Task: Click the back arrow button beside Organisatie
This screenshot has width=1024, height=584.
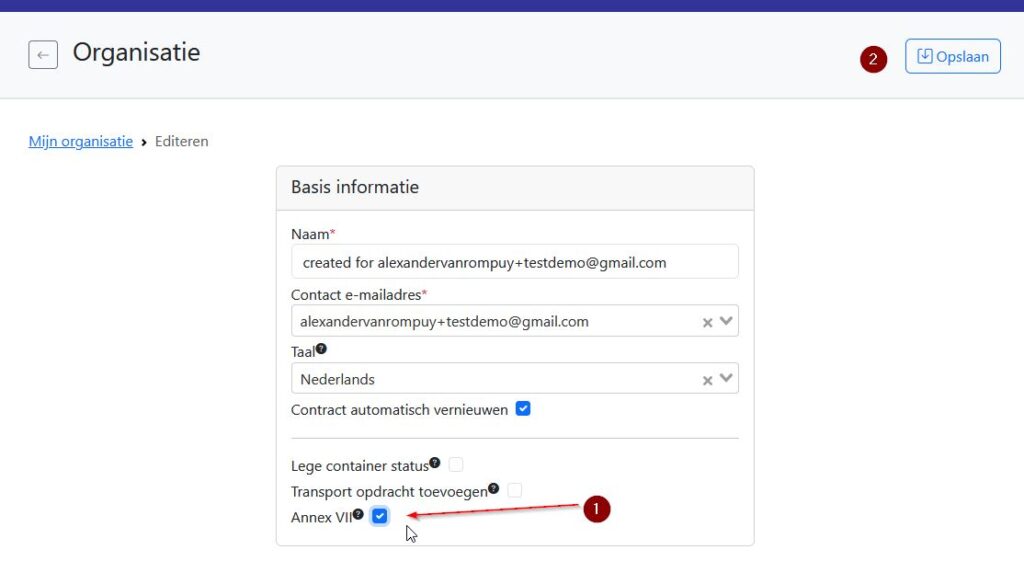Action: (43, 55)
